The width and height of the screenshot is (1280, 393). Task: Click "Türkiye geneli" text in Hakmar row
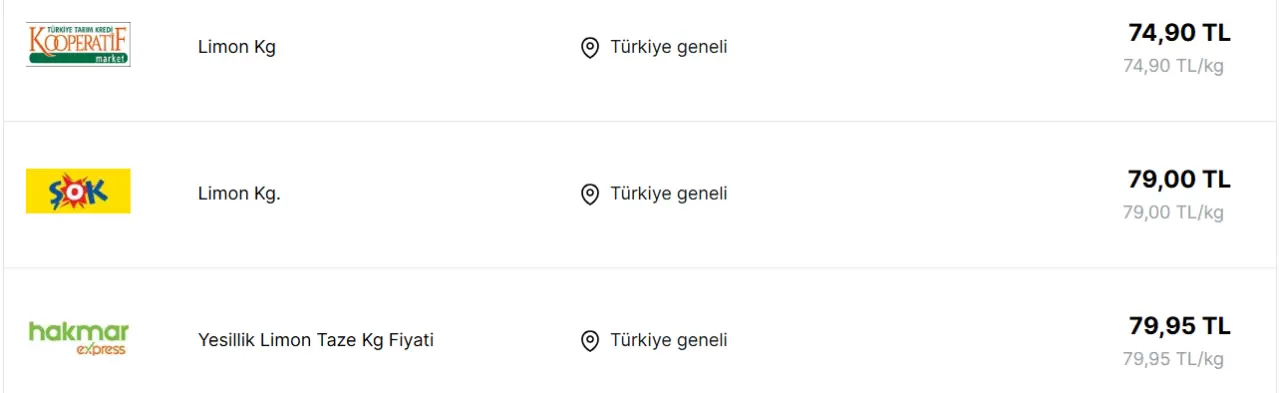(669, 340)
